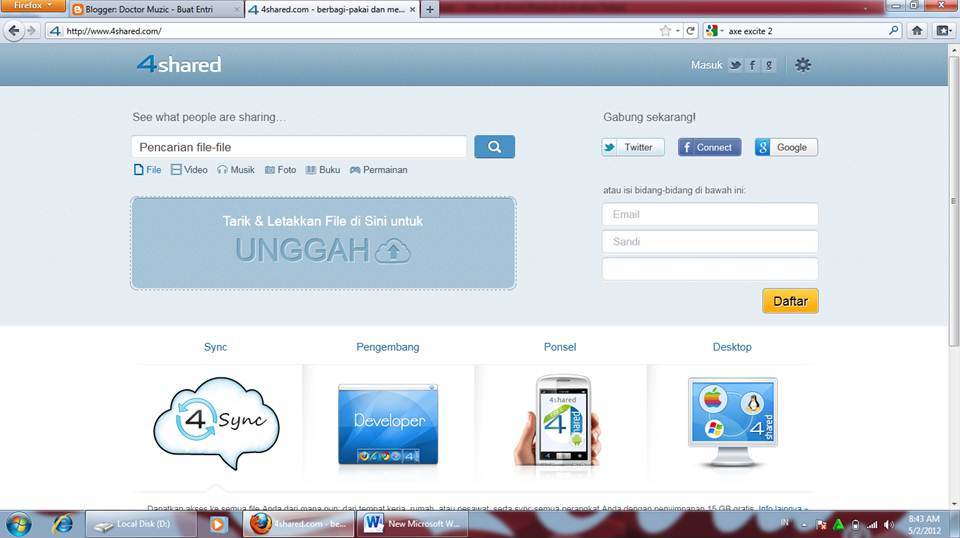Open Local Disk (D:) taskbar item
960x538 pixels.
(x=141, y=525)
